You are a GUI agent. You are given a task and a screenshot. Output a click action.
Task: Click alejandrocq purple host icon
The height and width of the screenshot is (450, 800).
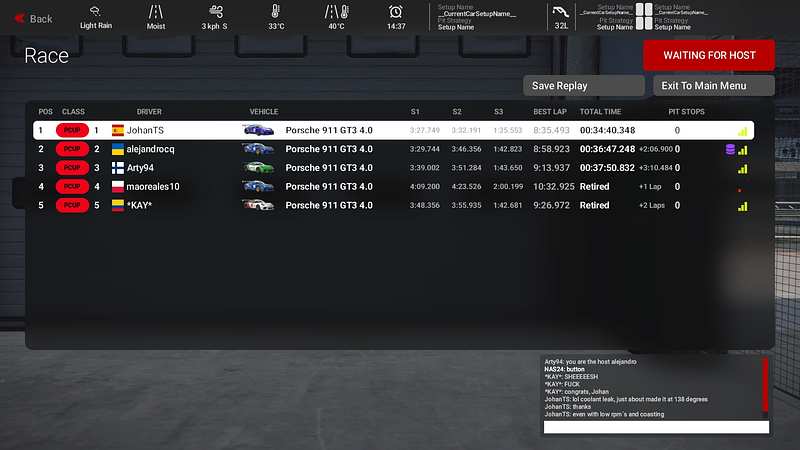tap(730, 149)
